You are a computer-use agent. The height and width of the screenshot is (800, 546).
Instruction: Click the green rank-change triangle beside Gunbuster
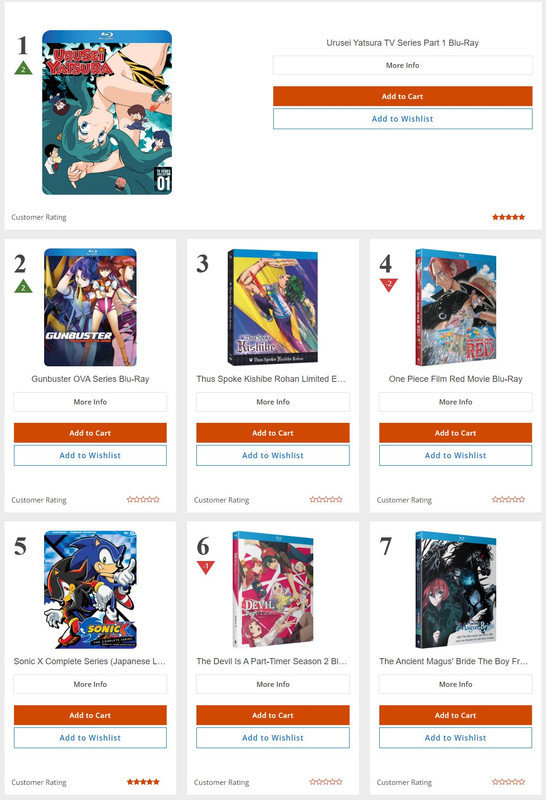(23, 286)
